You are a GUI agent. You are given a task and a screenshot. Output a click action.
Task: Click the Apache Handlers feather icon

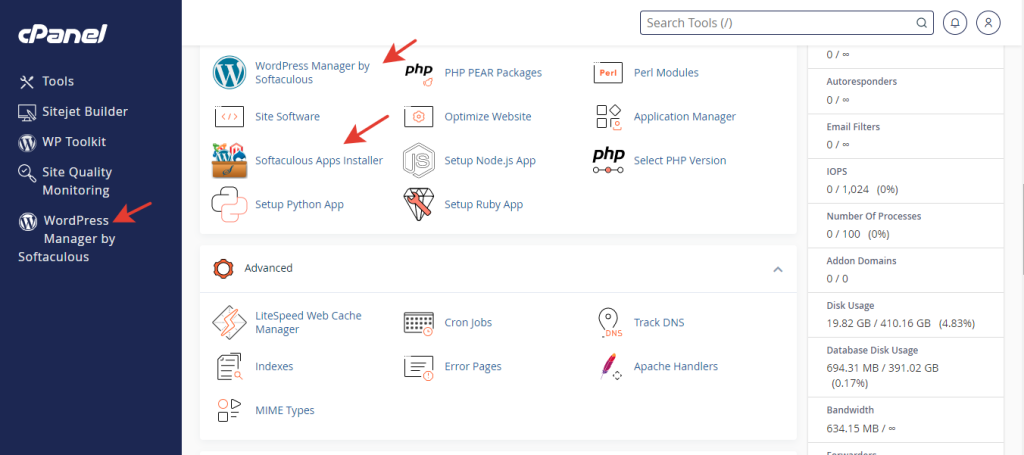pos(609,367)
